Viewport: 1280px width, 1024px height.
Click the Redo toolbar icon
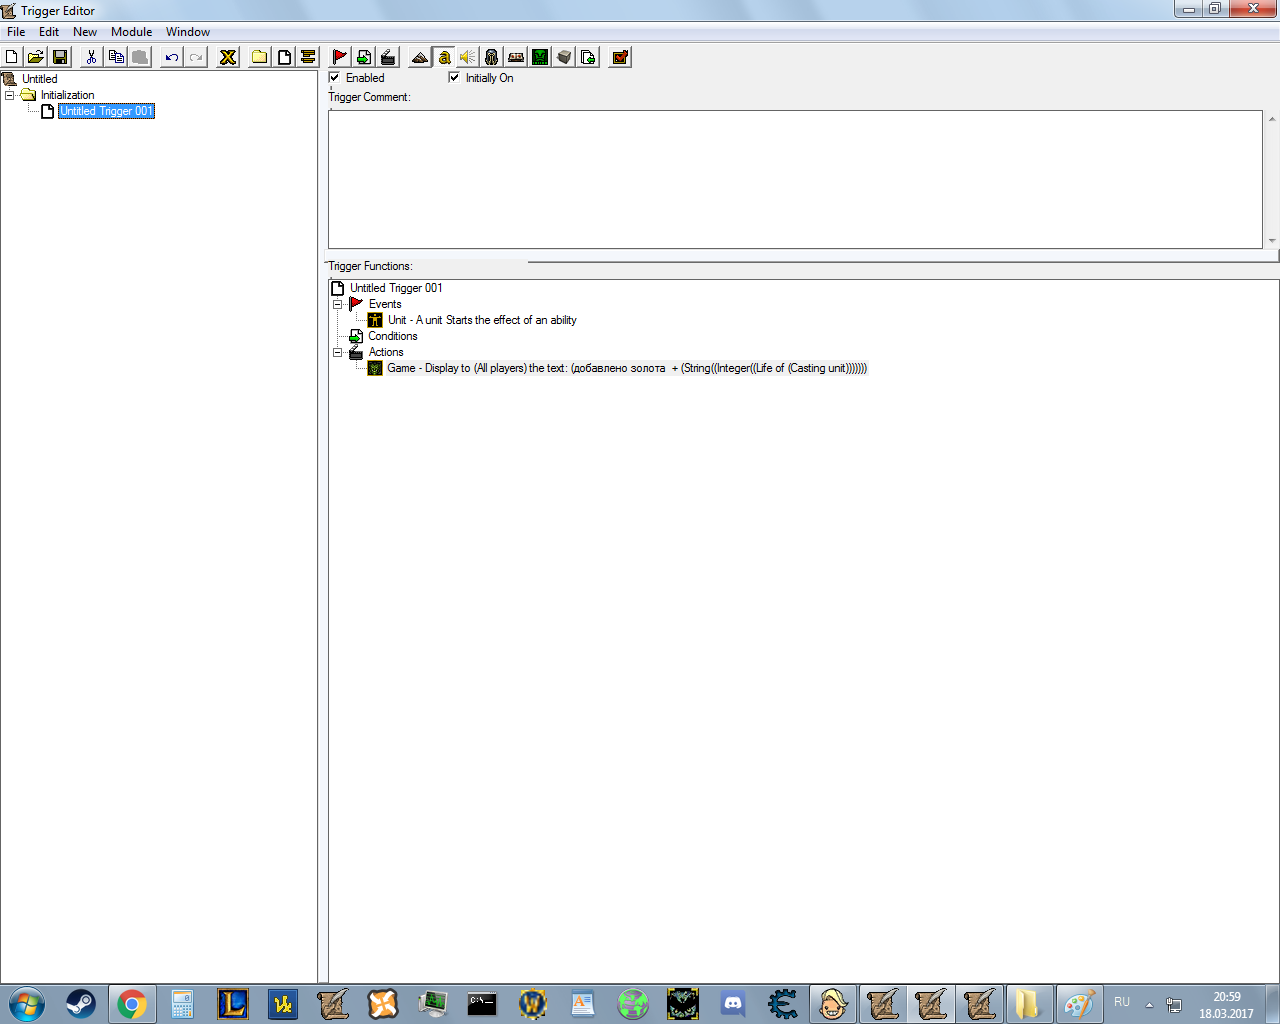pyautogui.click(x=196, y=57)
